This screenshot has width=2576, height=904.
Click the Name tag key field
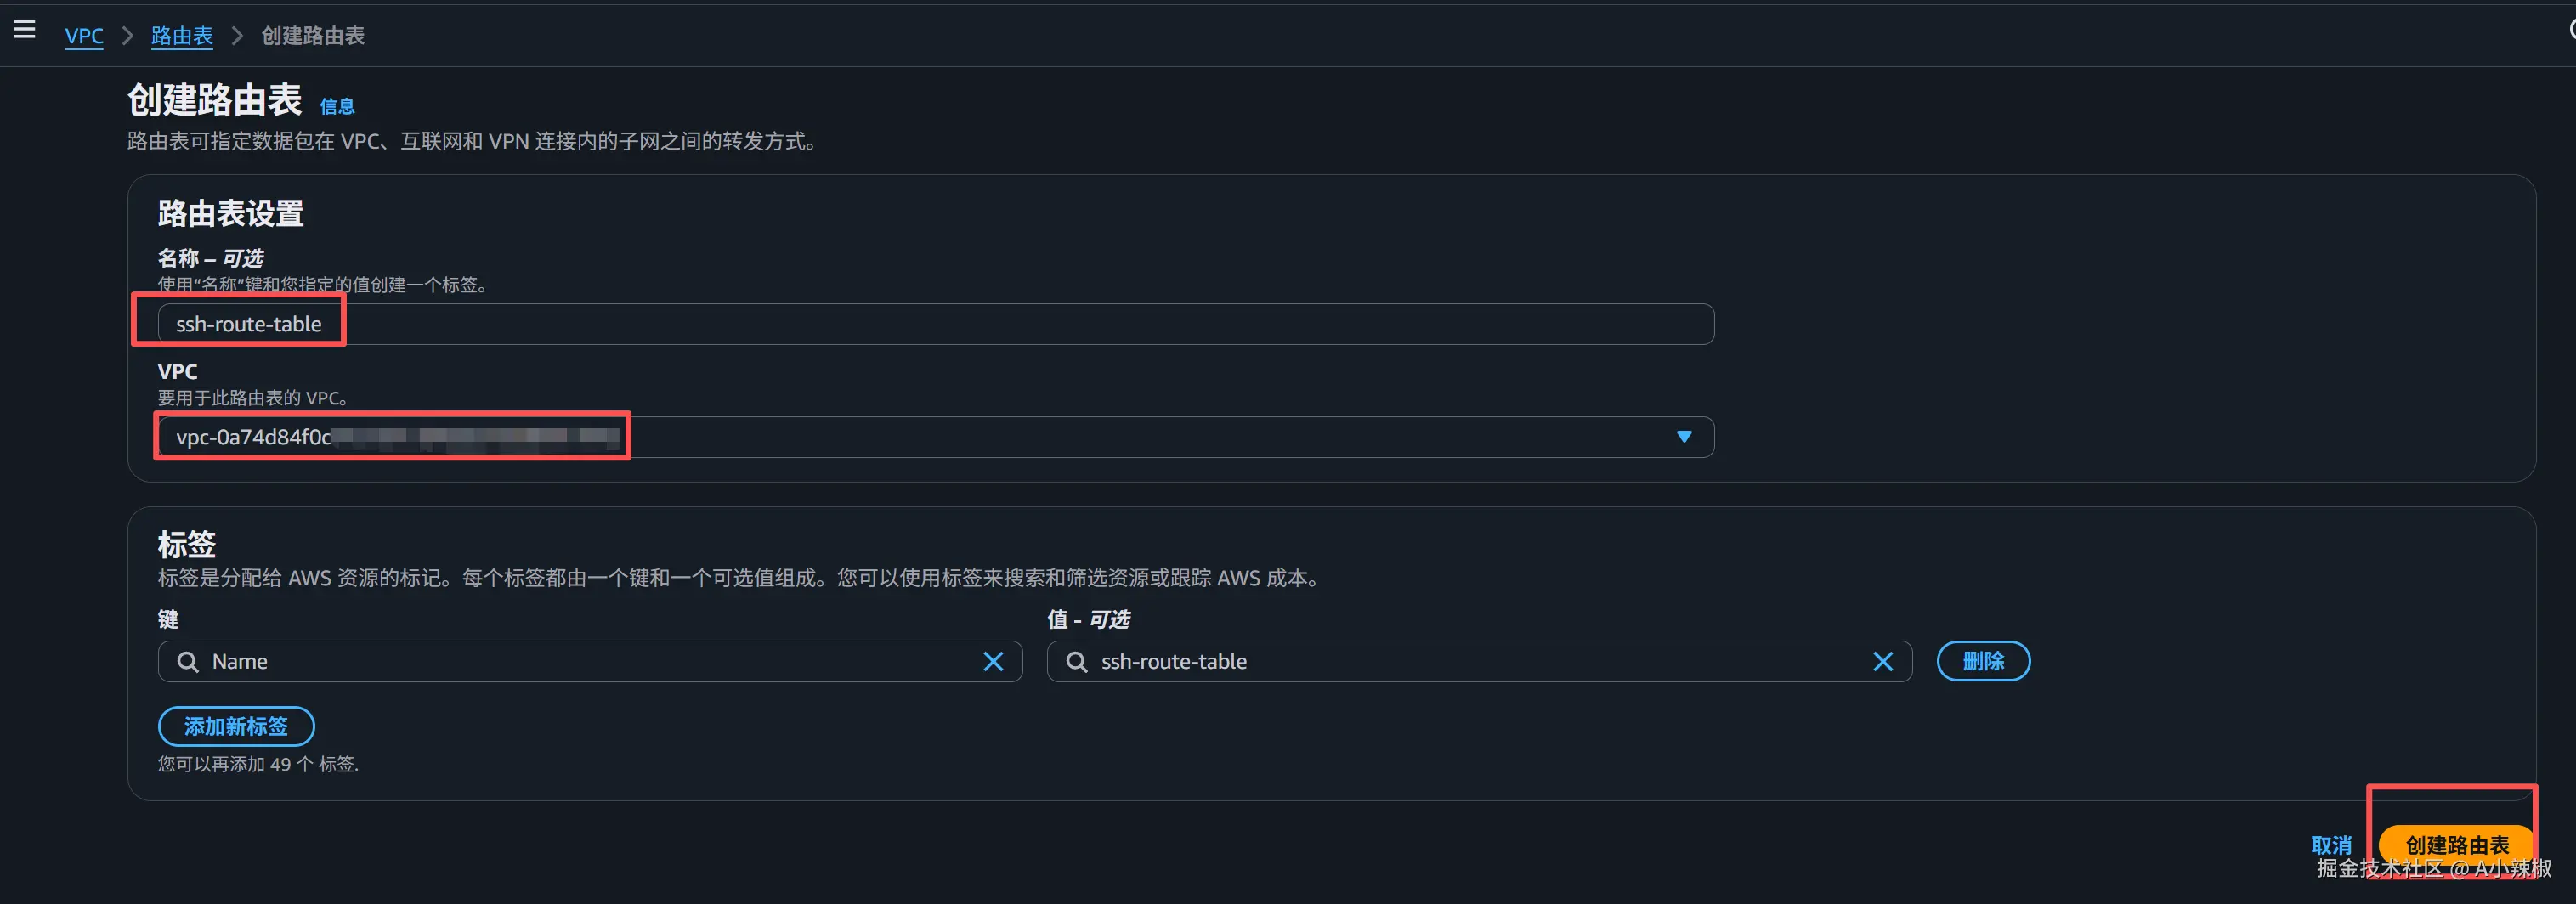click(x=590, y=662)
